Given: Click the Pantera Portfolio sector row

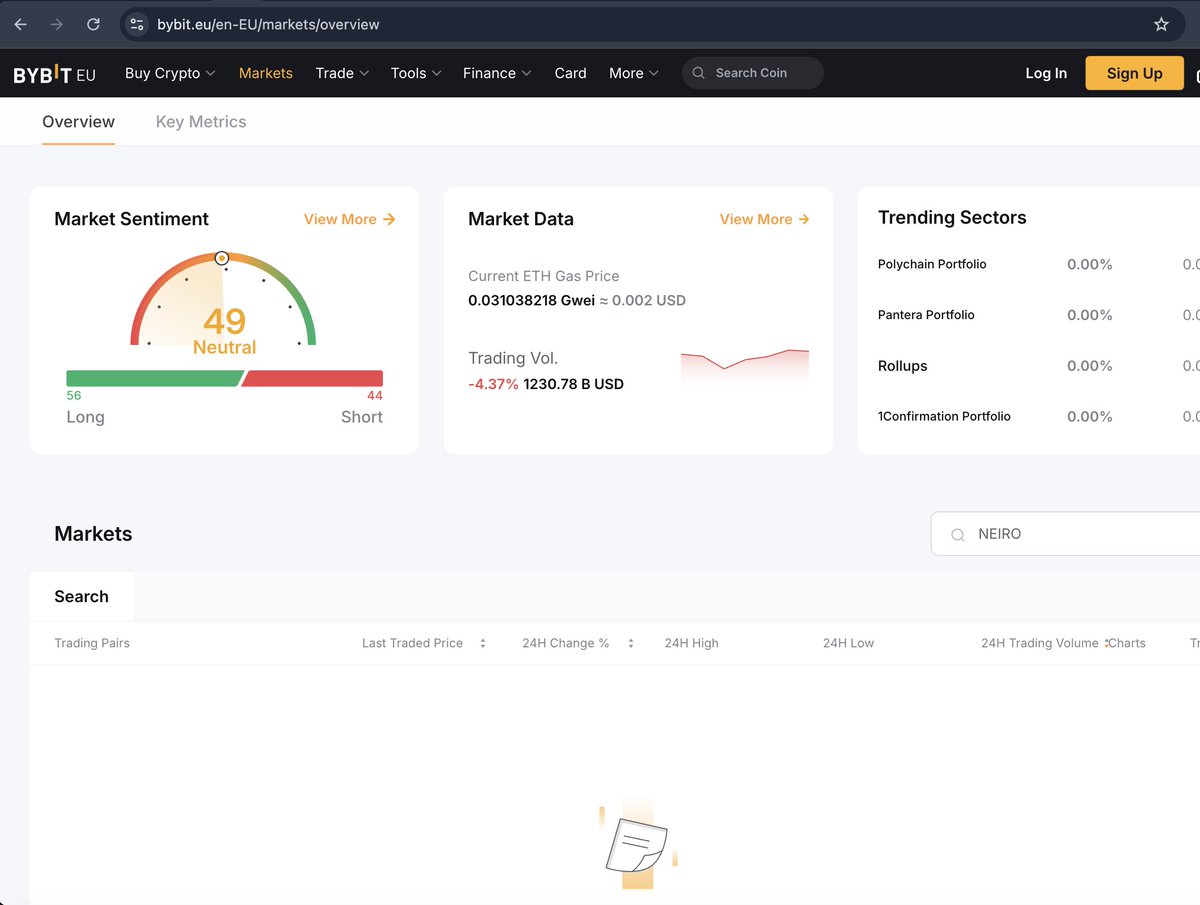Looking at the screenshot, I should point(1038,315).
